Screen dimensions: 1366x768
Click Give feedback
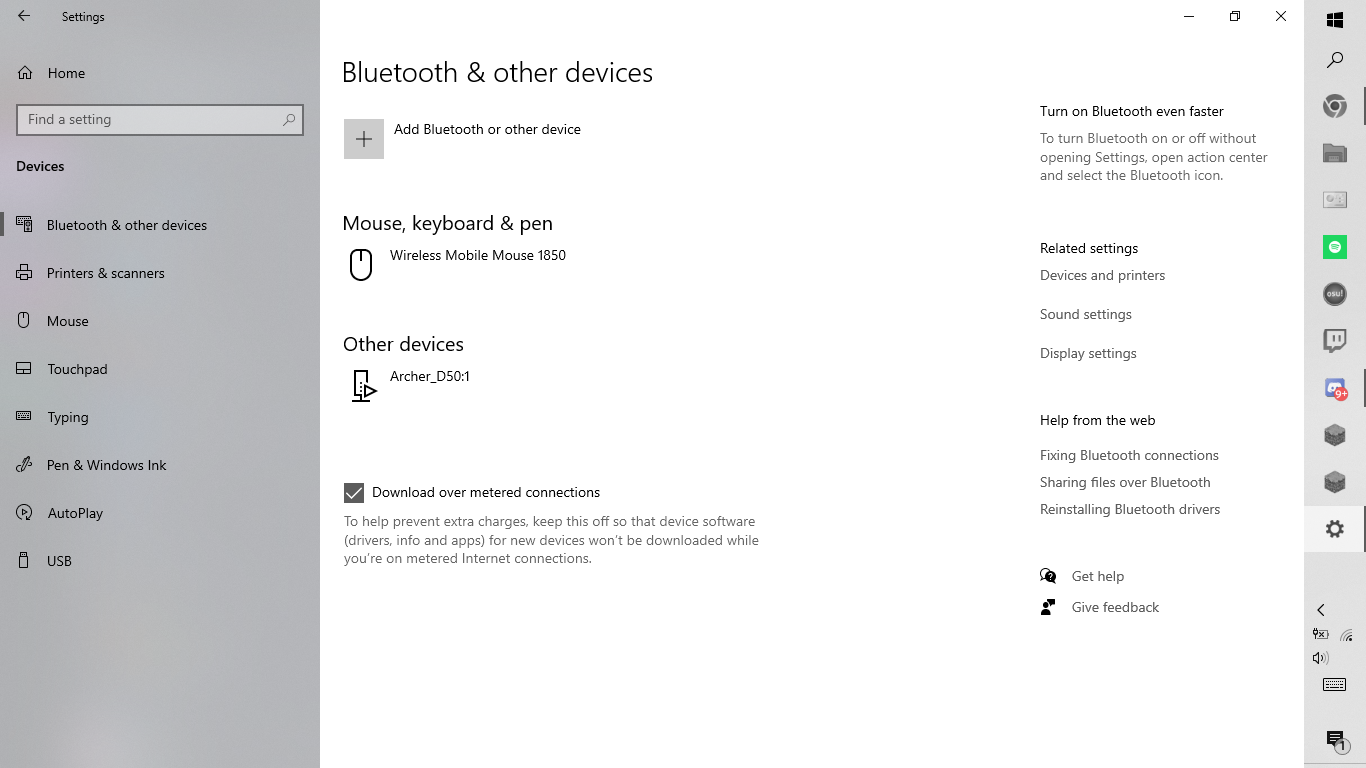1115,607
